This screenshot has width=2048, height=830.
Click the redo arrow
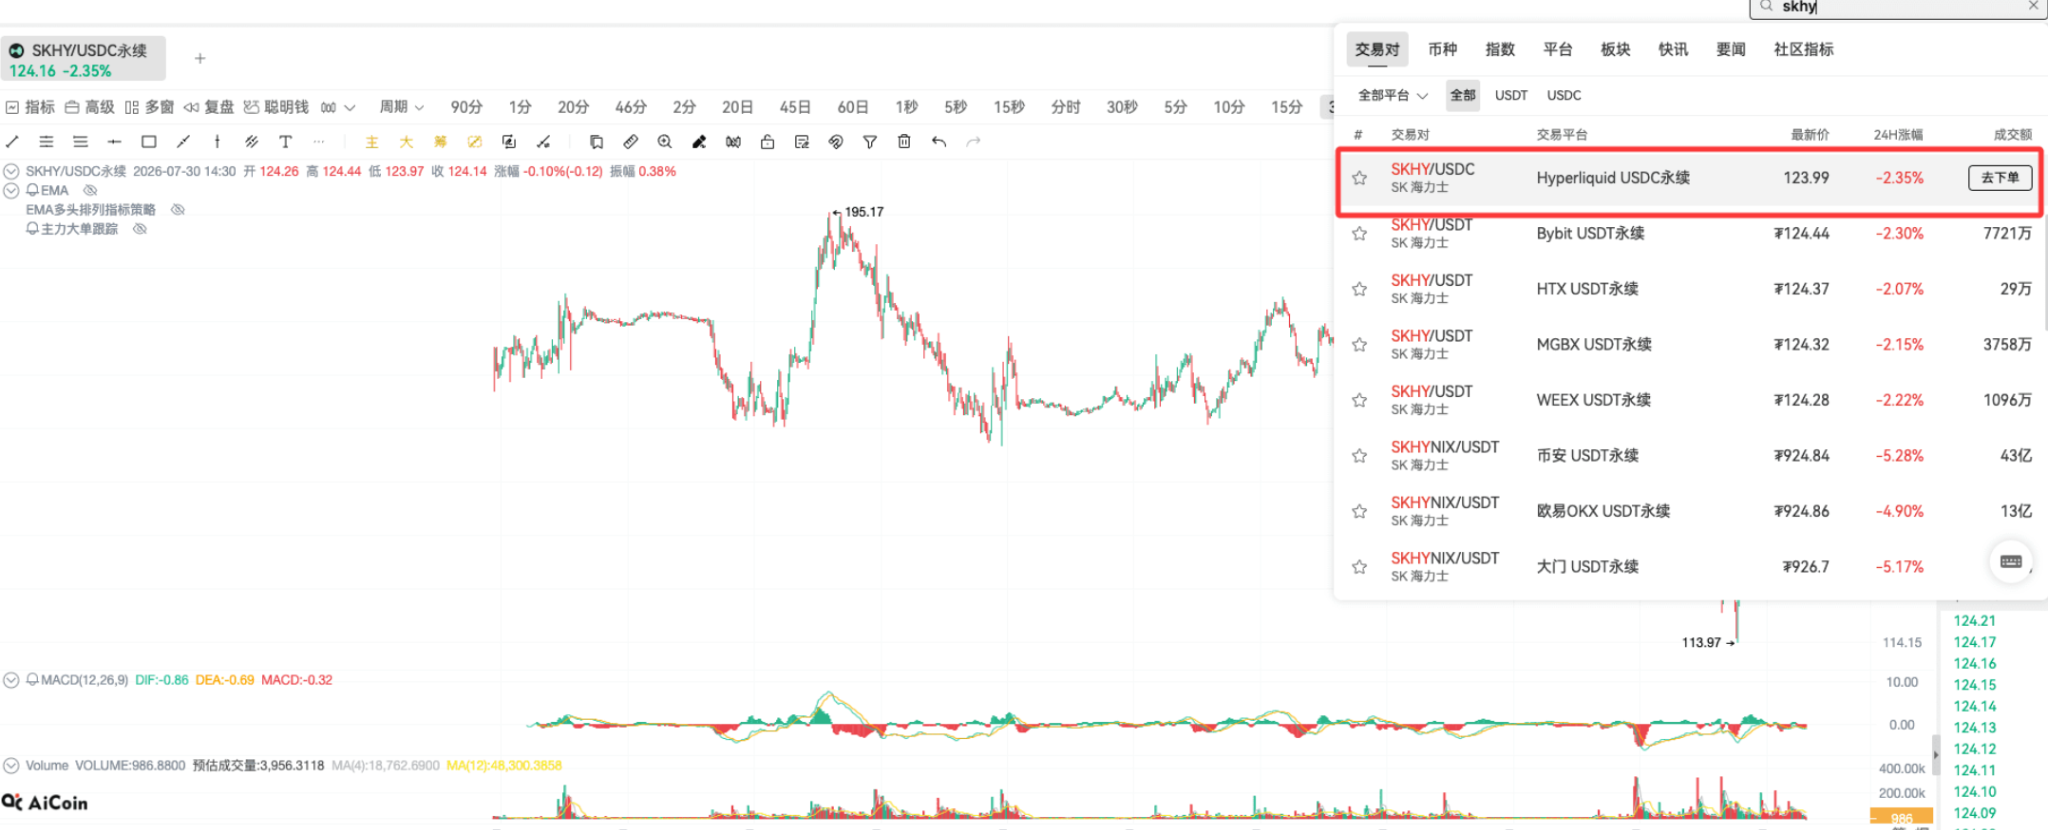pyautogui.click(x=973, y=142)
